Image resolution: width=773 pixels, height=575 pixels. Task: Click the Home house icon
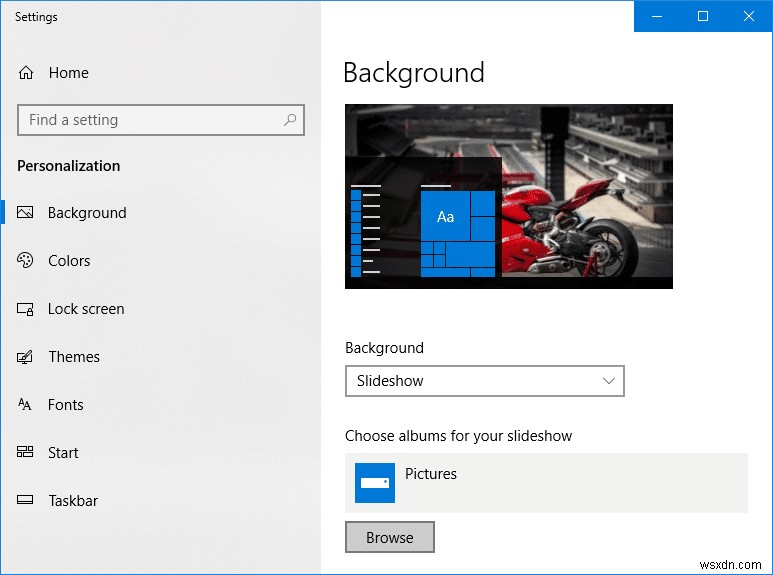click(x=26, y=73)
